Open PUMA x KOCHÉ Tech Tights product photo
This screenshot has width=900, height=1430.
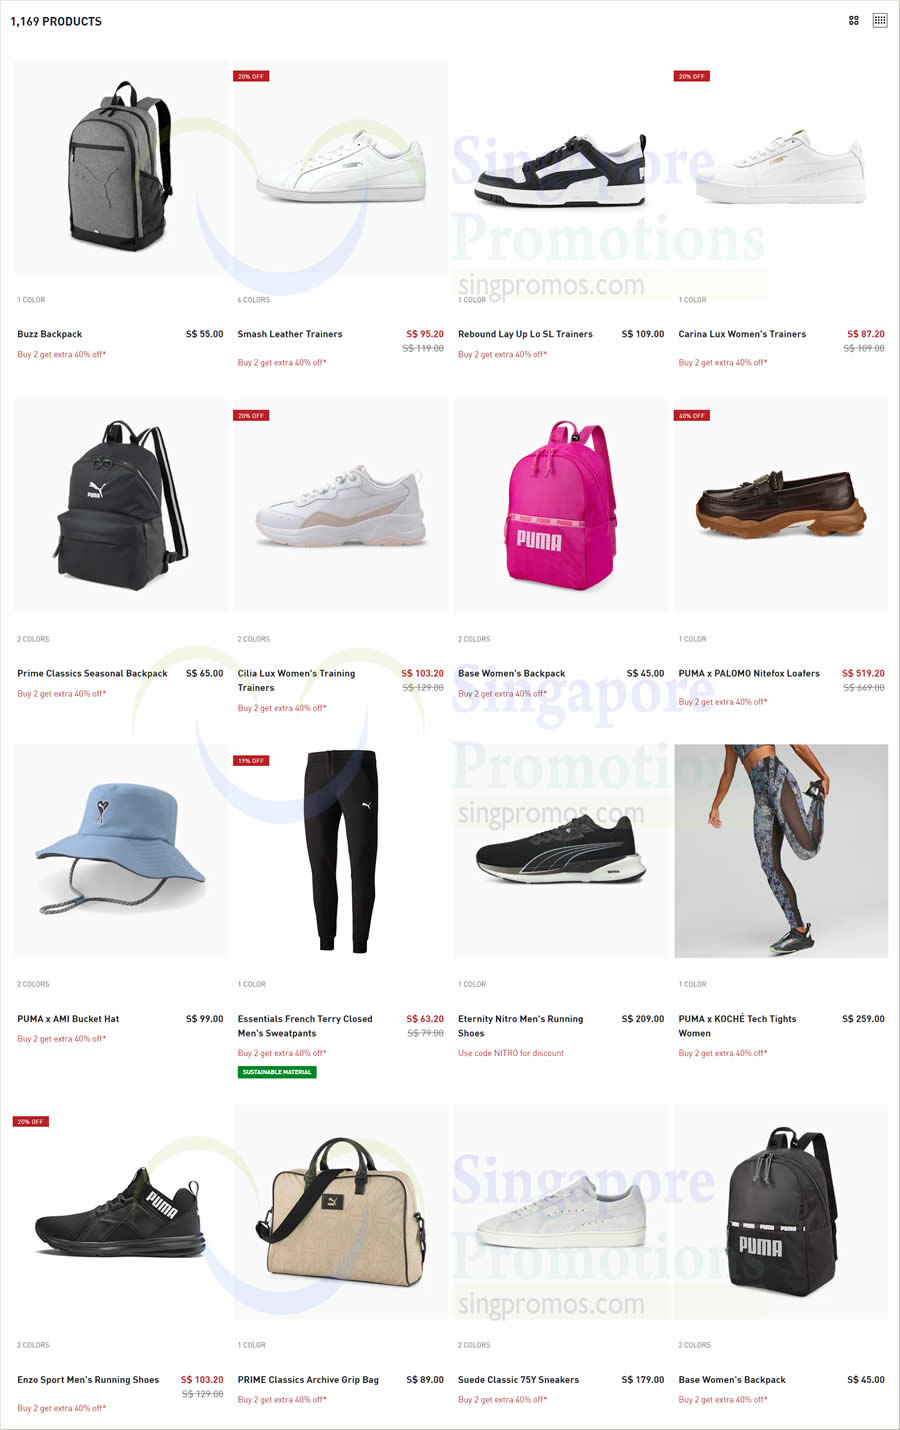coord(781,850)
